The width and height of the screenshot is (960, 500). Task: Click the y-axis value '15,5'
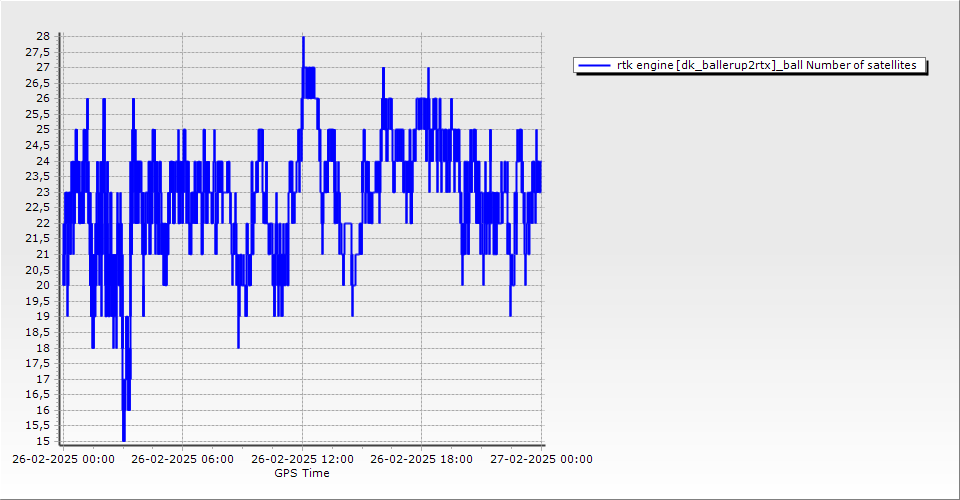point(37,426)
